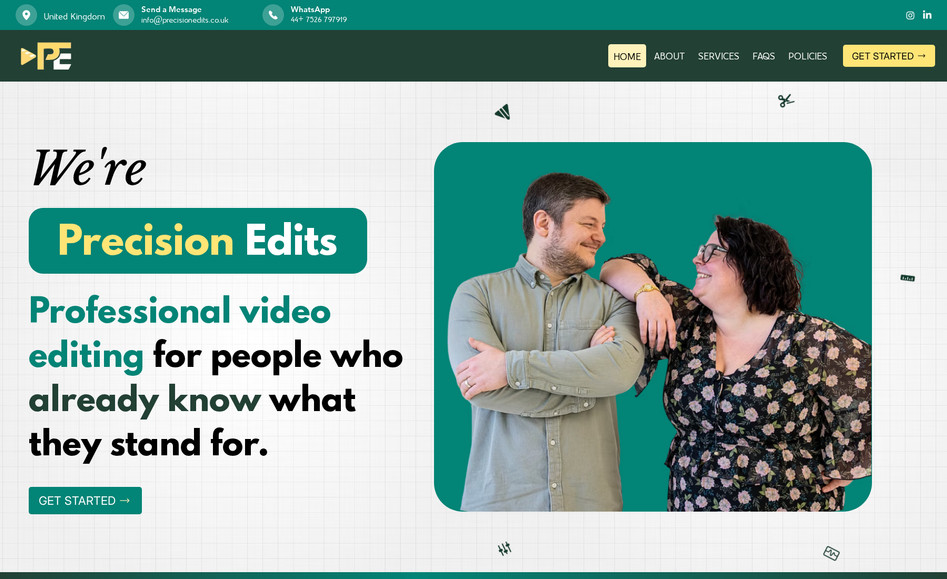This screenshot has width=947, height=579.
Task: Open the Instagram profile icon
Action: [910, 15]
